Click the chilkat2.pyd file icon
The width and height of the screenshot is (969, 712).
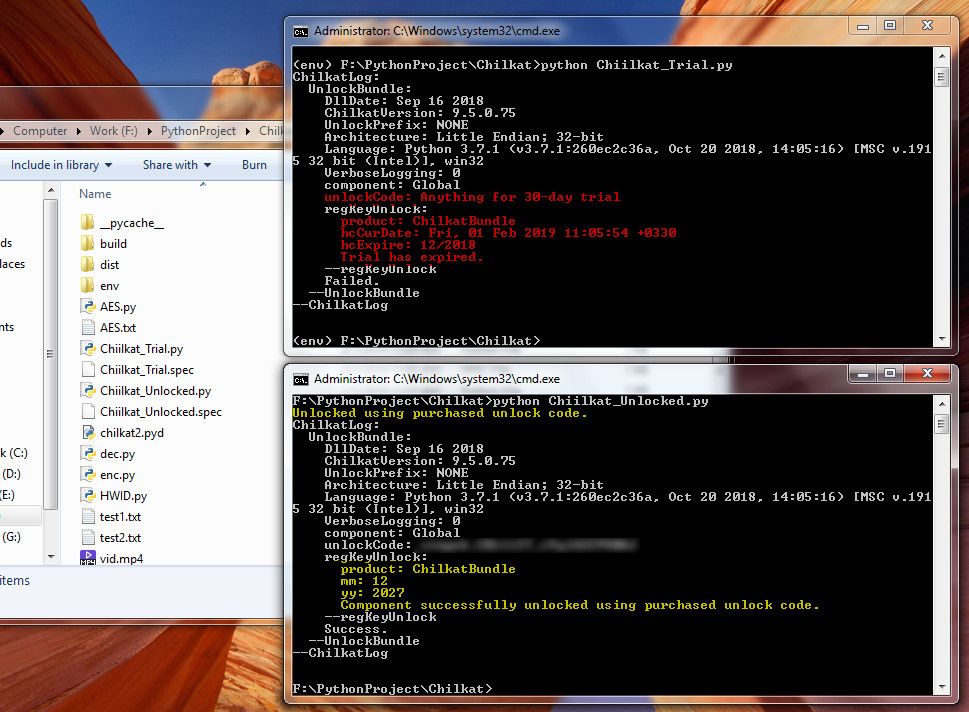87,433
